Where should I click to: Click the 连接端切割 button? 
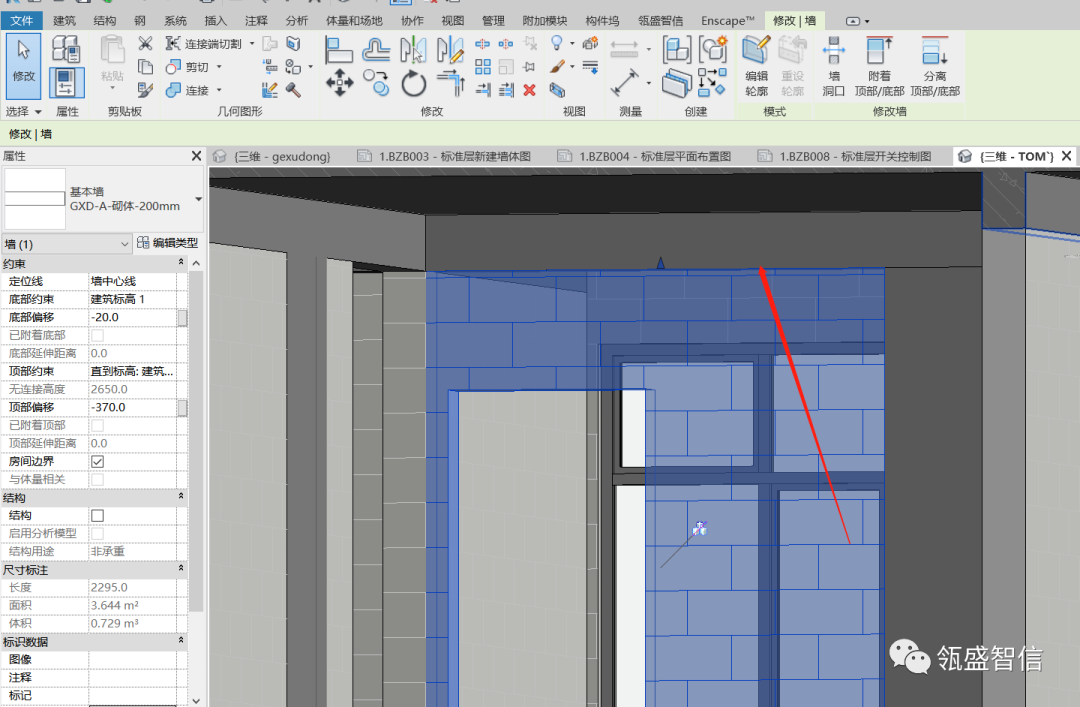click(x=204, y=43)
